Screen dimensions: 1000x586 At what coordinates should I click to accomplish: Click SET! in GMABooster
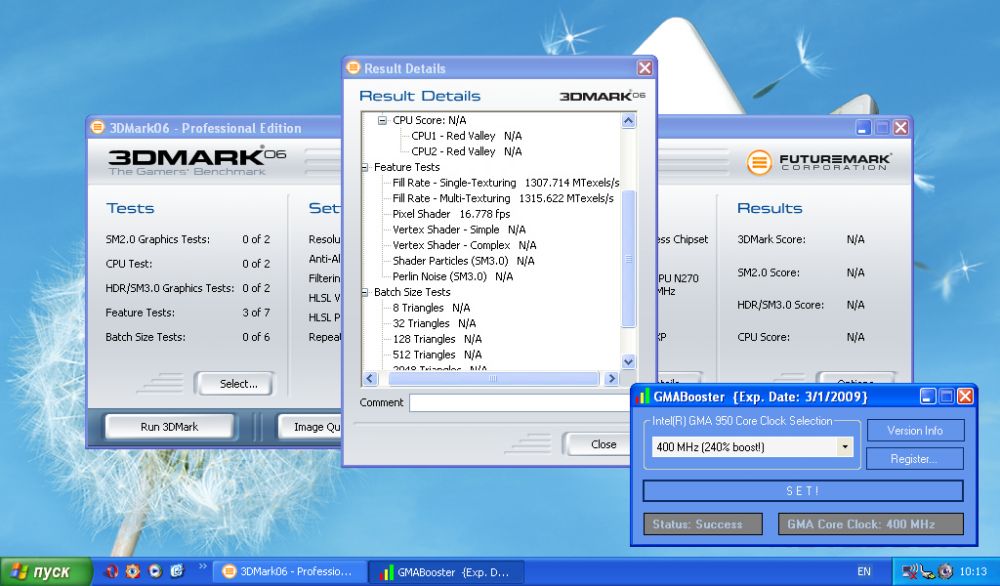click(x=803, y=491)
